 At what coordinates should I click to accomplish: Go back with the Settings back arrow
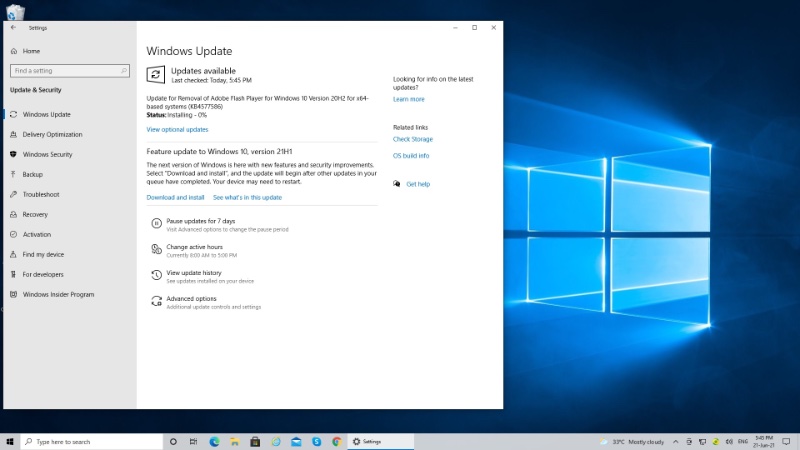(x=13, y=28)
